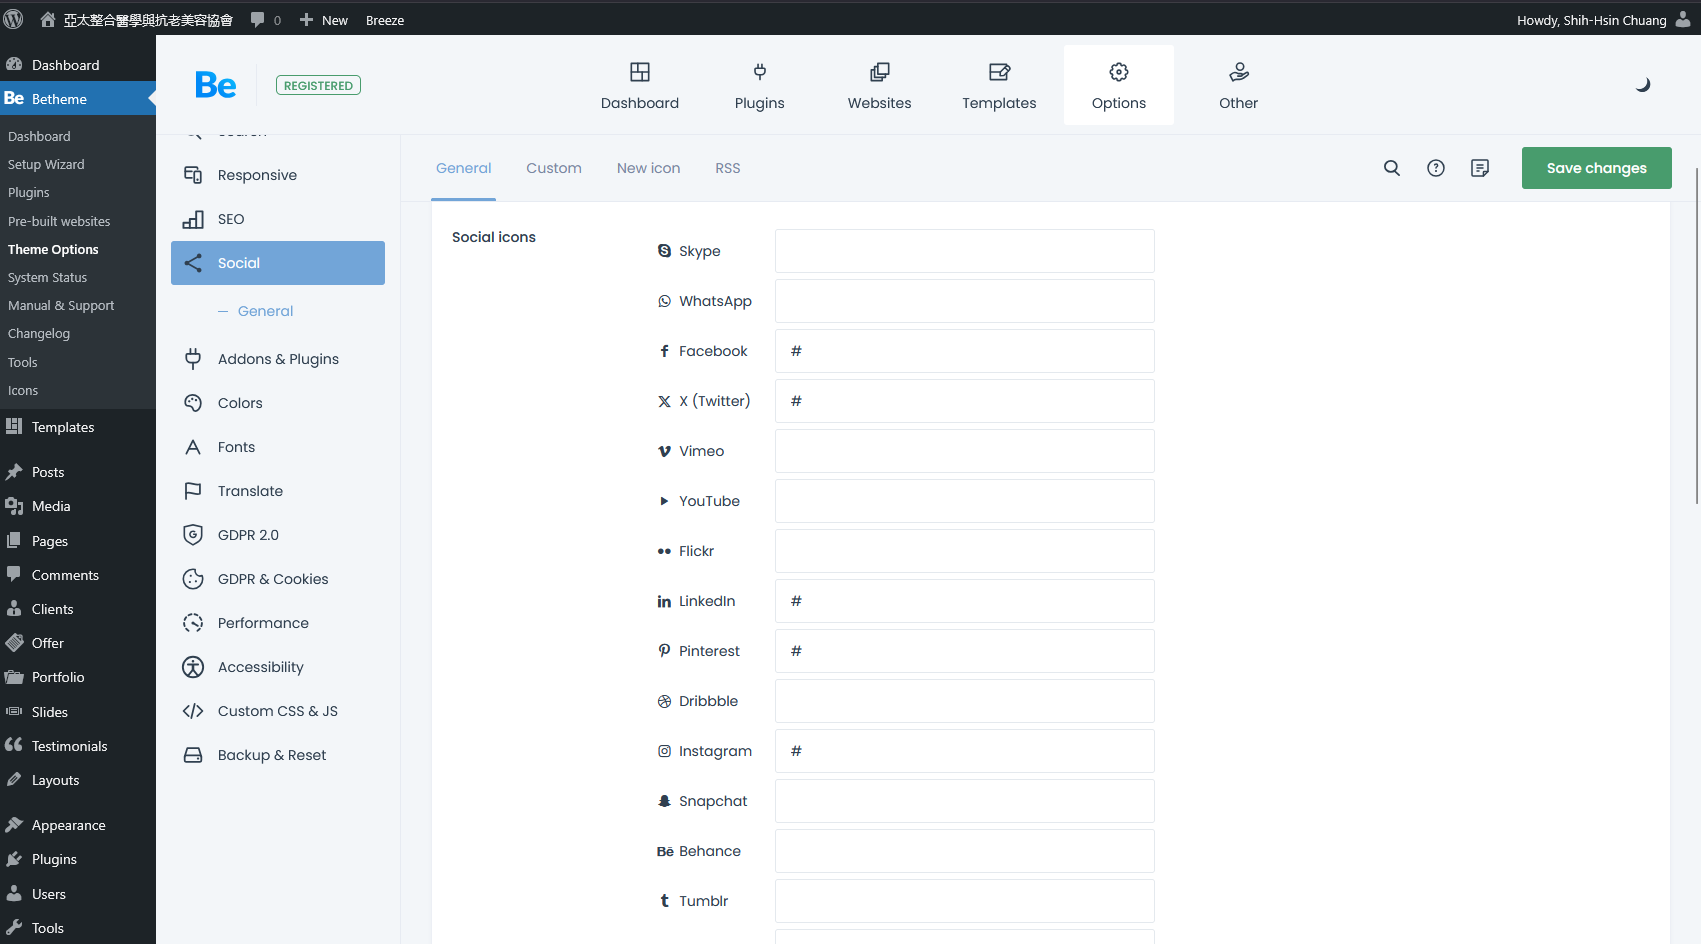Click the Skype URL input field
1701x944 pixels.
(x=964, y=251)
